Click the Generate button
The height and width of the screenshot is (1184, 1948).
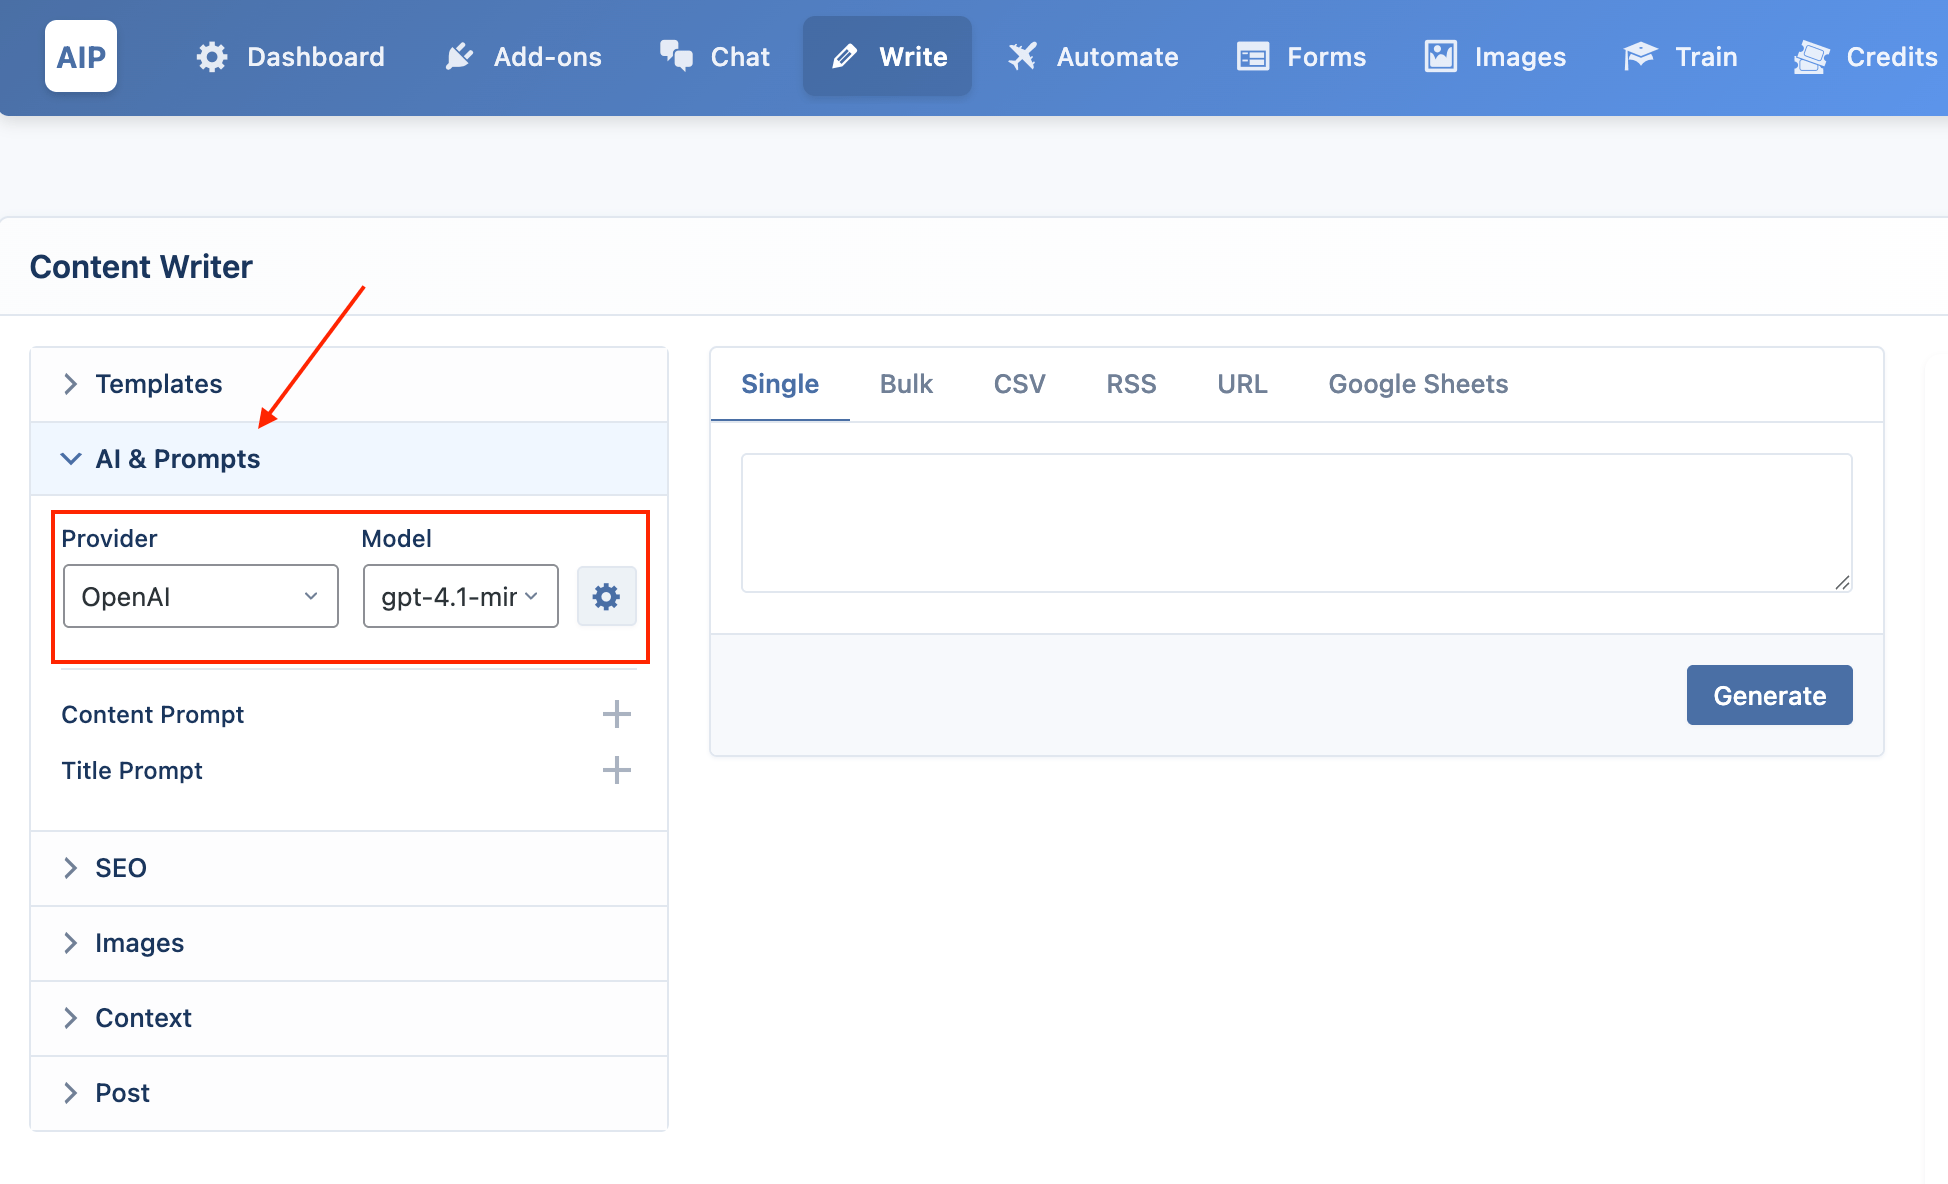[x=1769, y=695]
